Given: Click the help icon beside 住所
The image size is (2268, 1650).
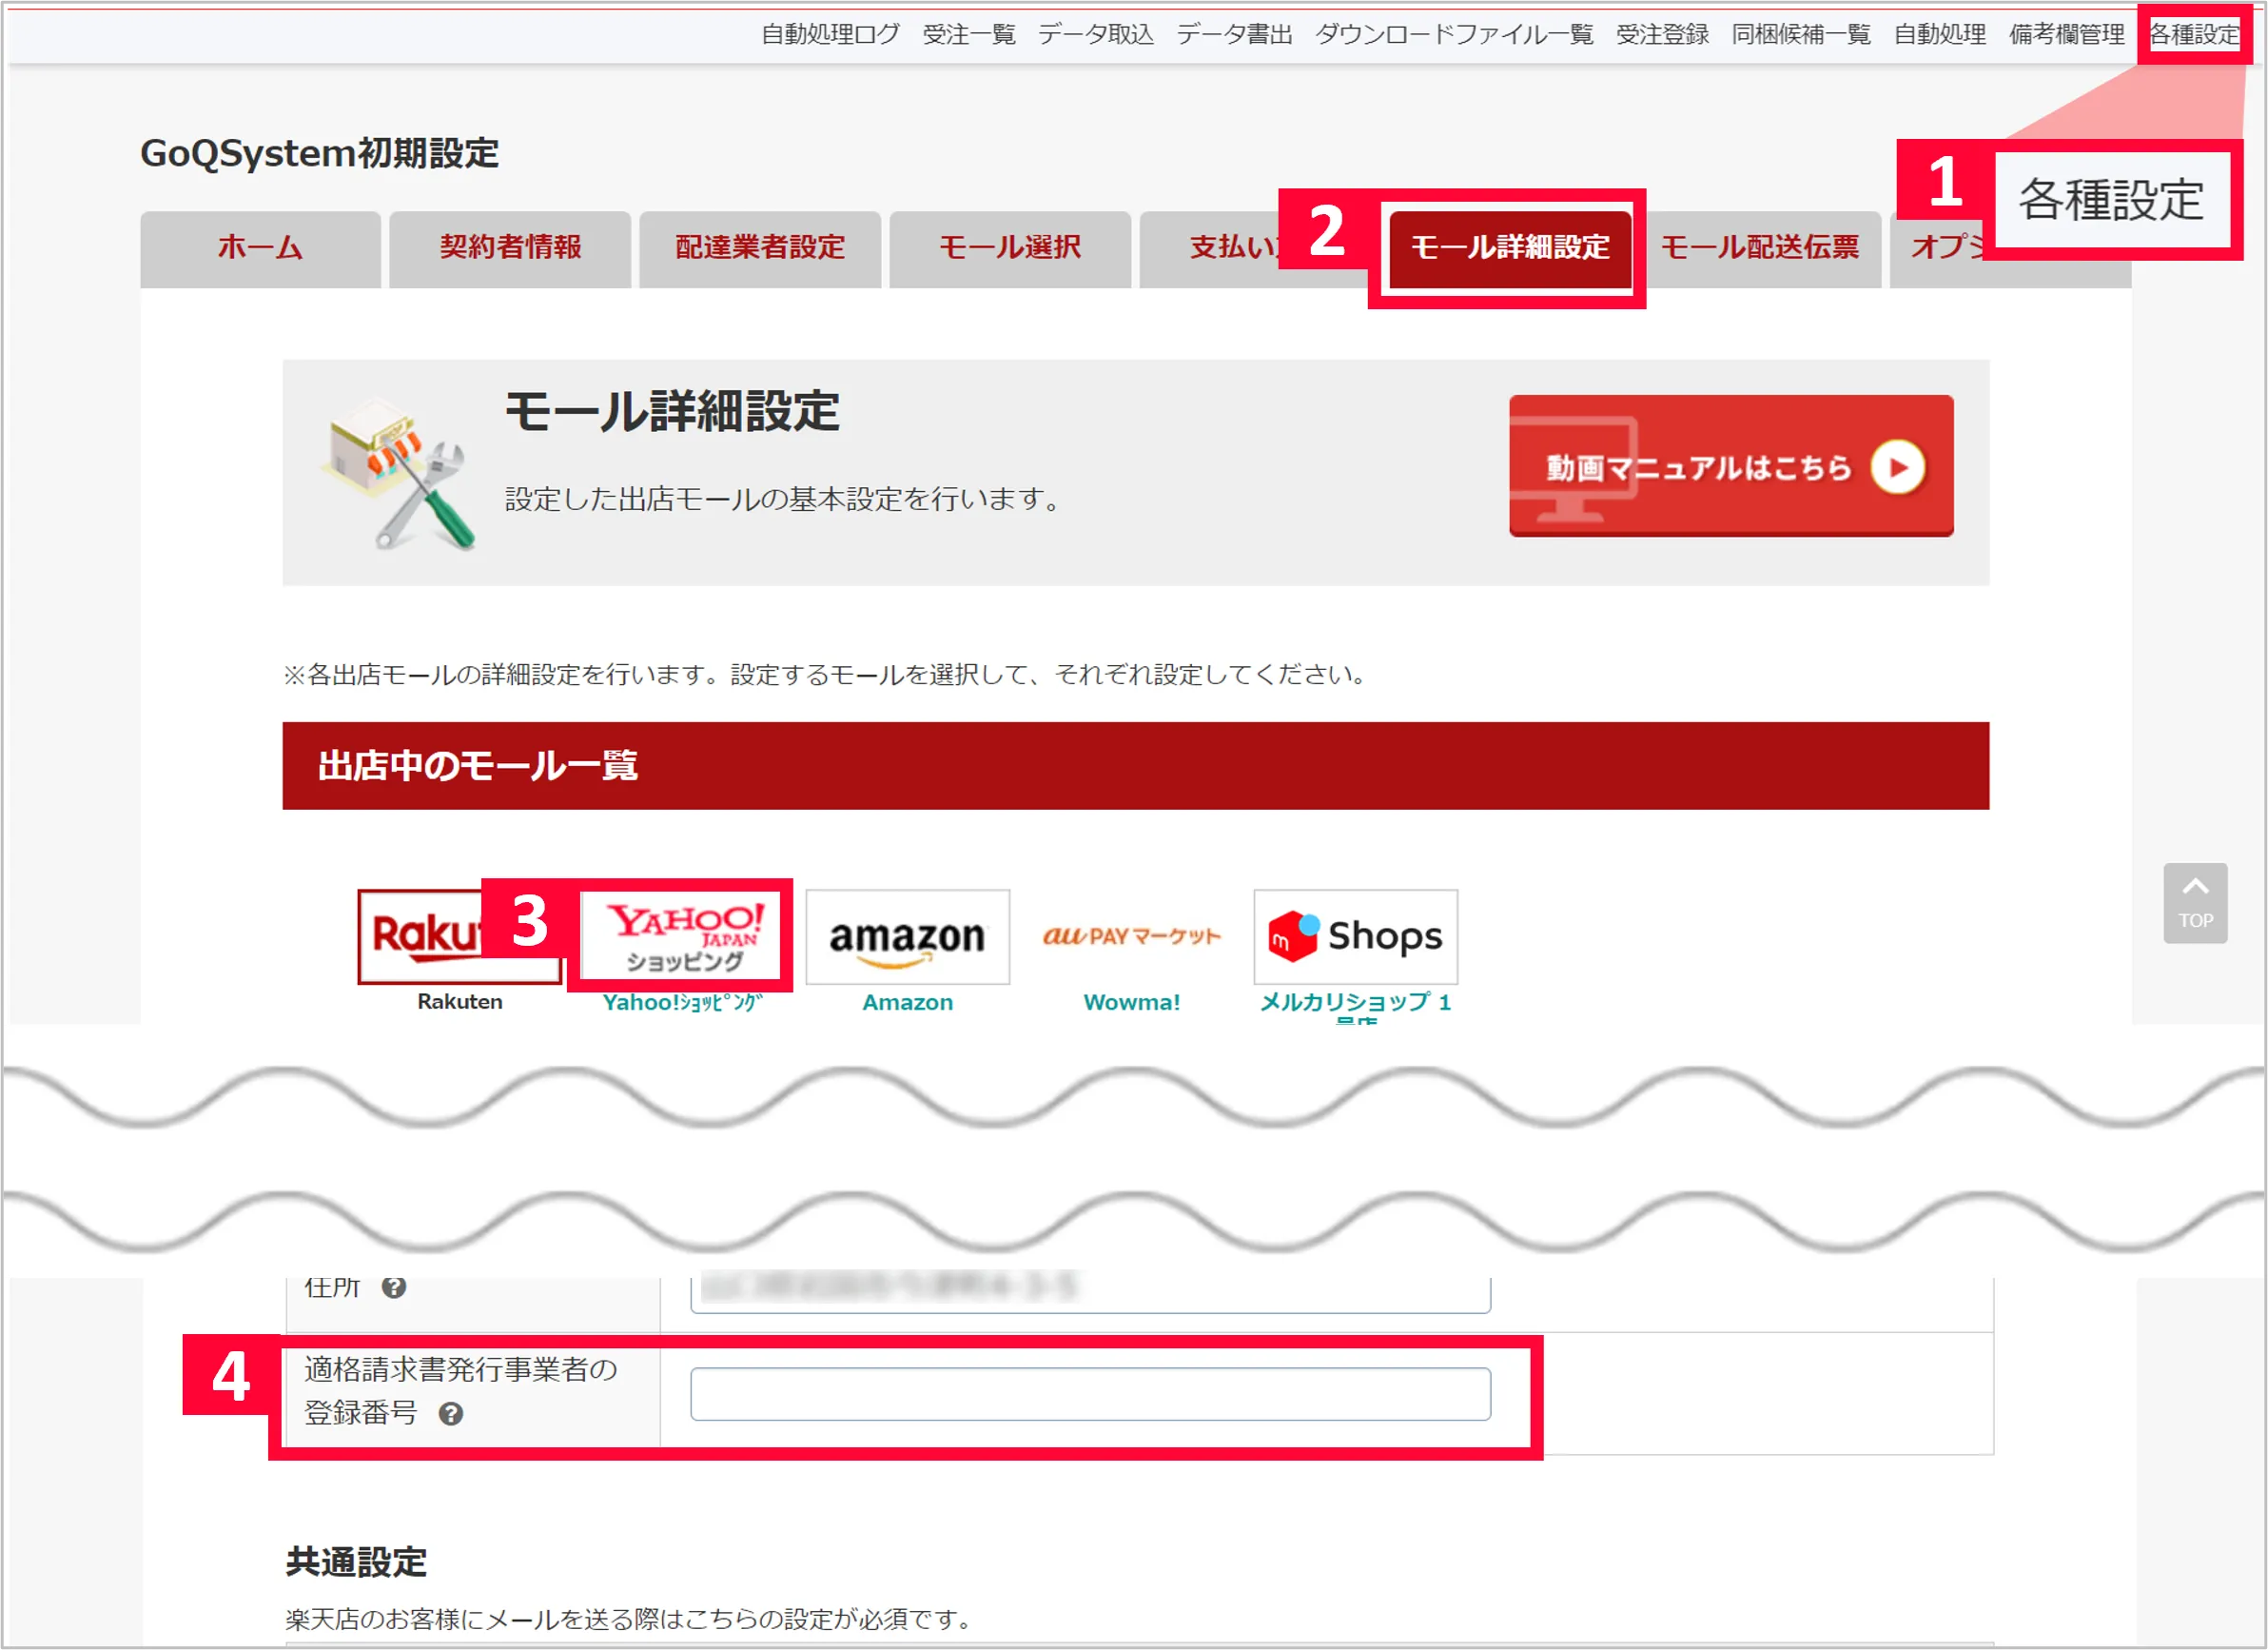Looking at the screenshot, I should [x=394, y=1288].
